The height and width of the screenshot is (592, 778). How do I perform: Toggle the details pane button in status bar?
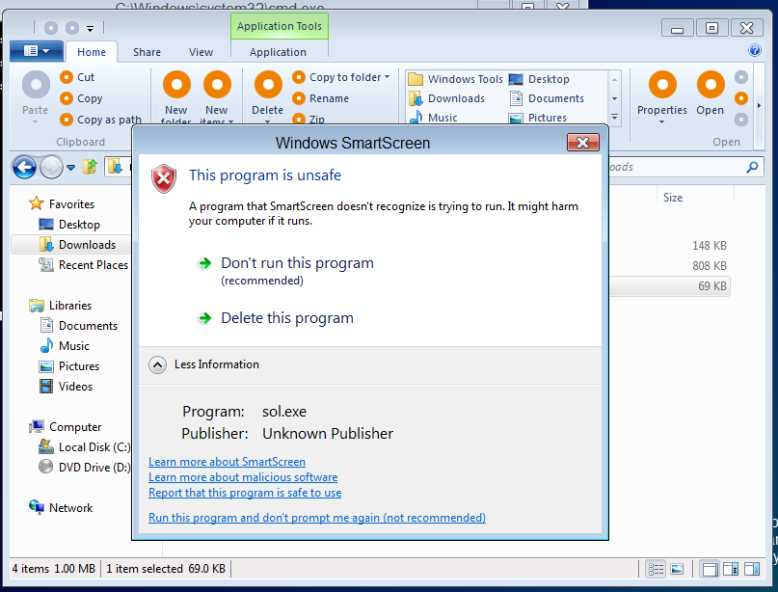(x=731, y=569)
